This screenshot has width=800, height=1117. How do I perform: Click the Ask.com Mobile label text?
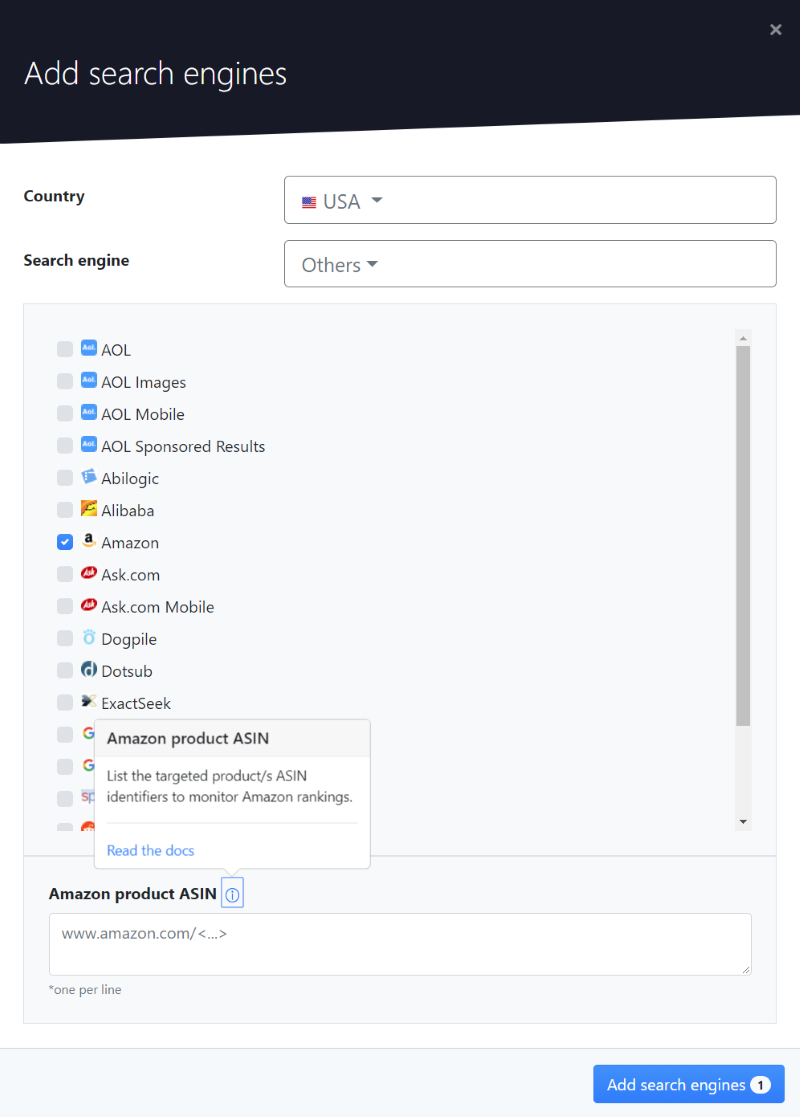point(157,607)
